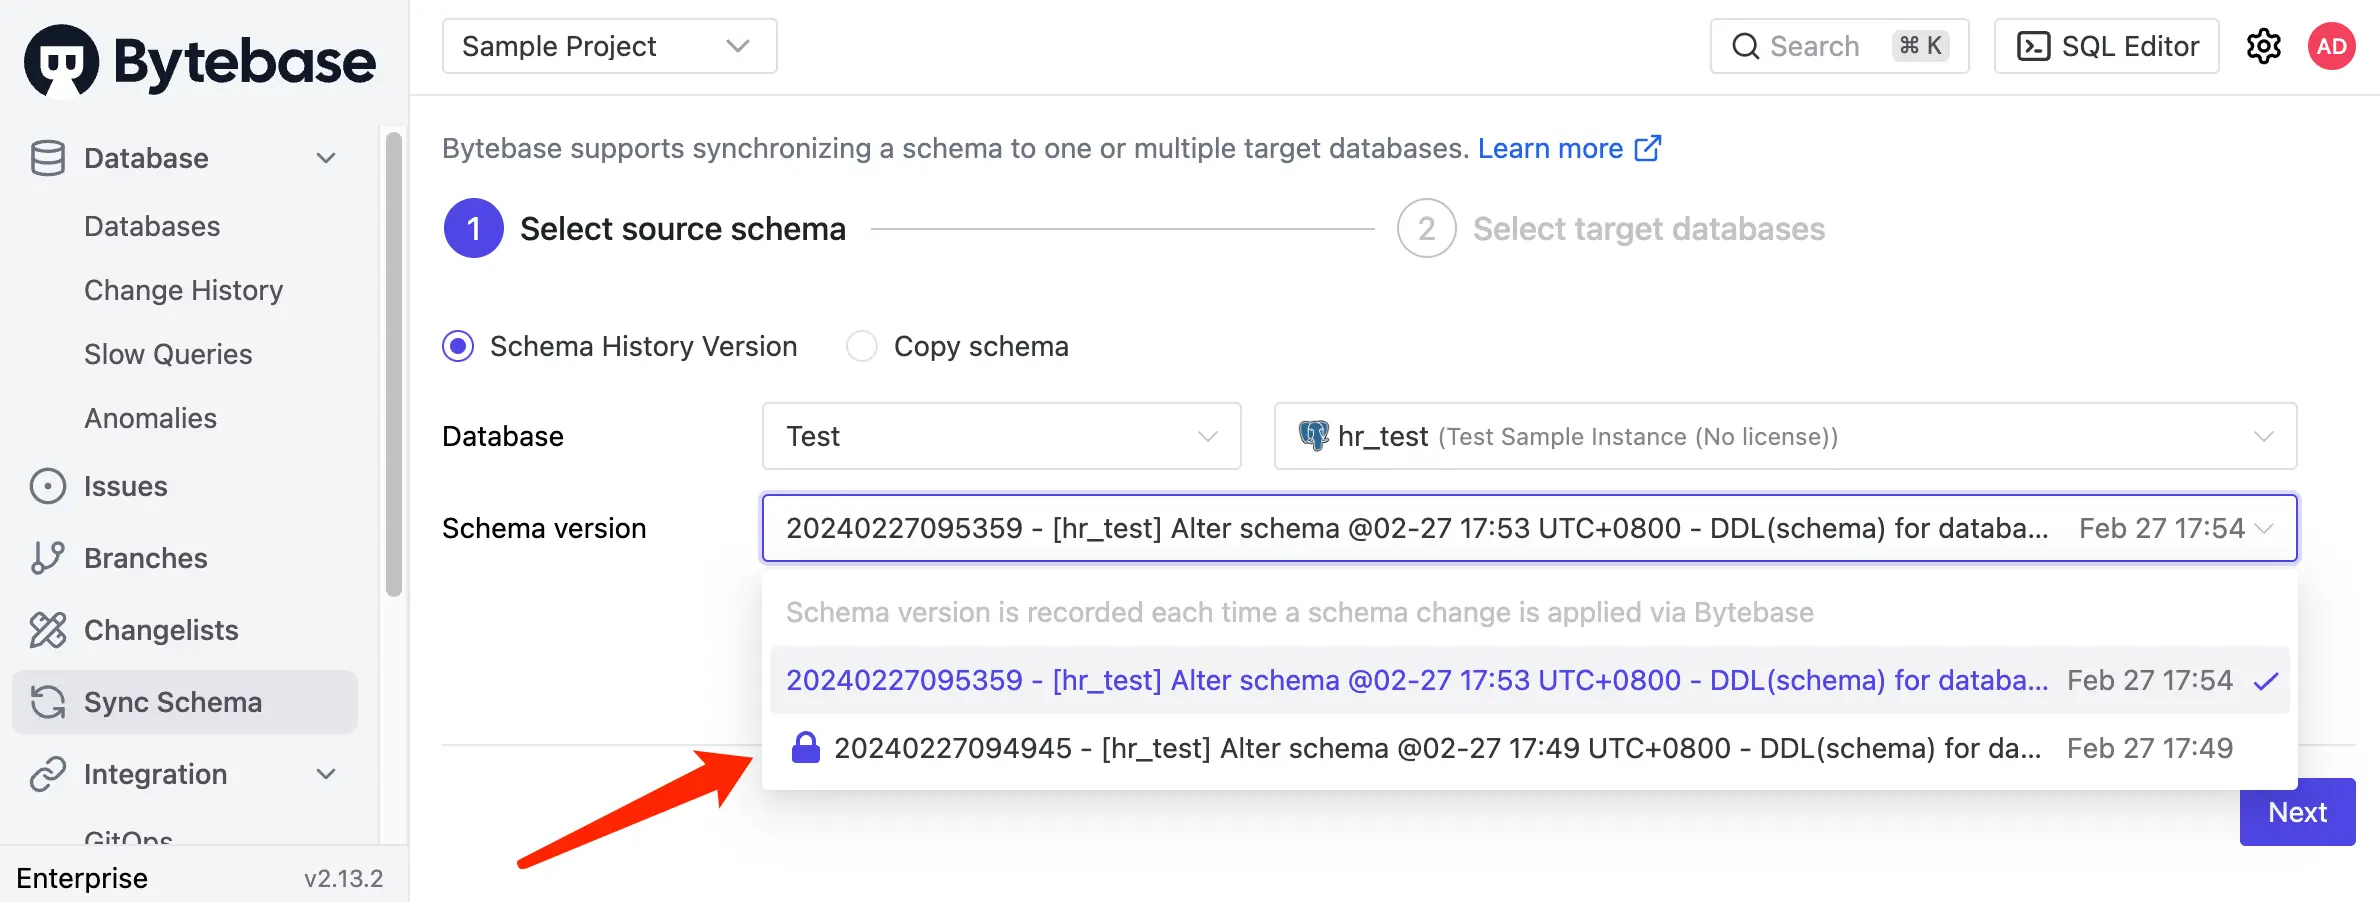This screenshot has width=2380, height=902.
Task: Go to Branches page
Action: [145, 558]
